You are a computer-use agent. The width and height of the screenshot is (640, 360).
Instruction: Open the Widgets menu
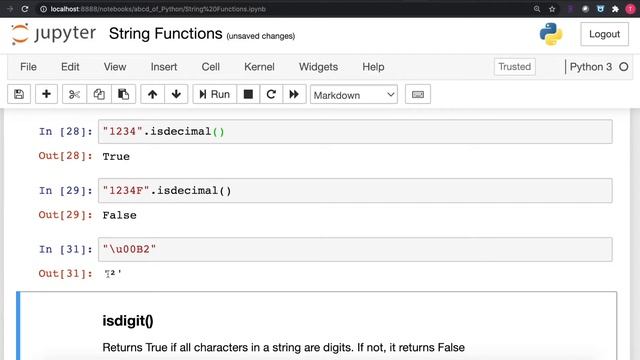click(x=318, y=67)
